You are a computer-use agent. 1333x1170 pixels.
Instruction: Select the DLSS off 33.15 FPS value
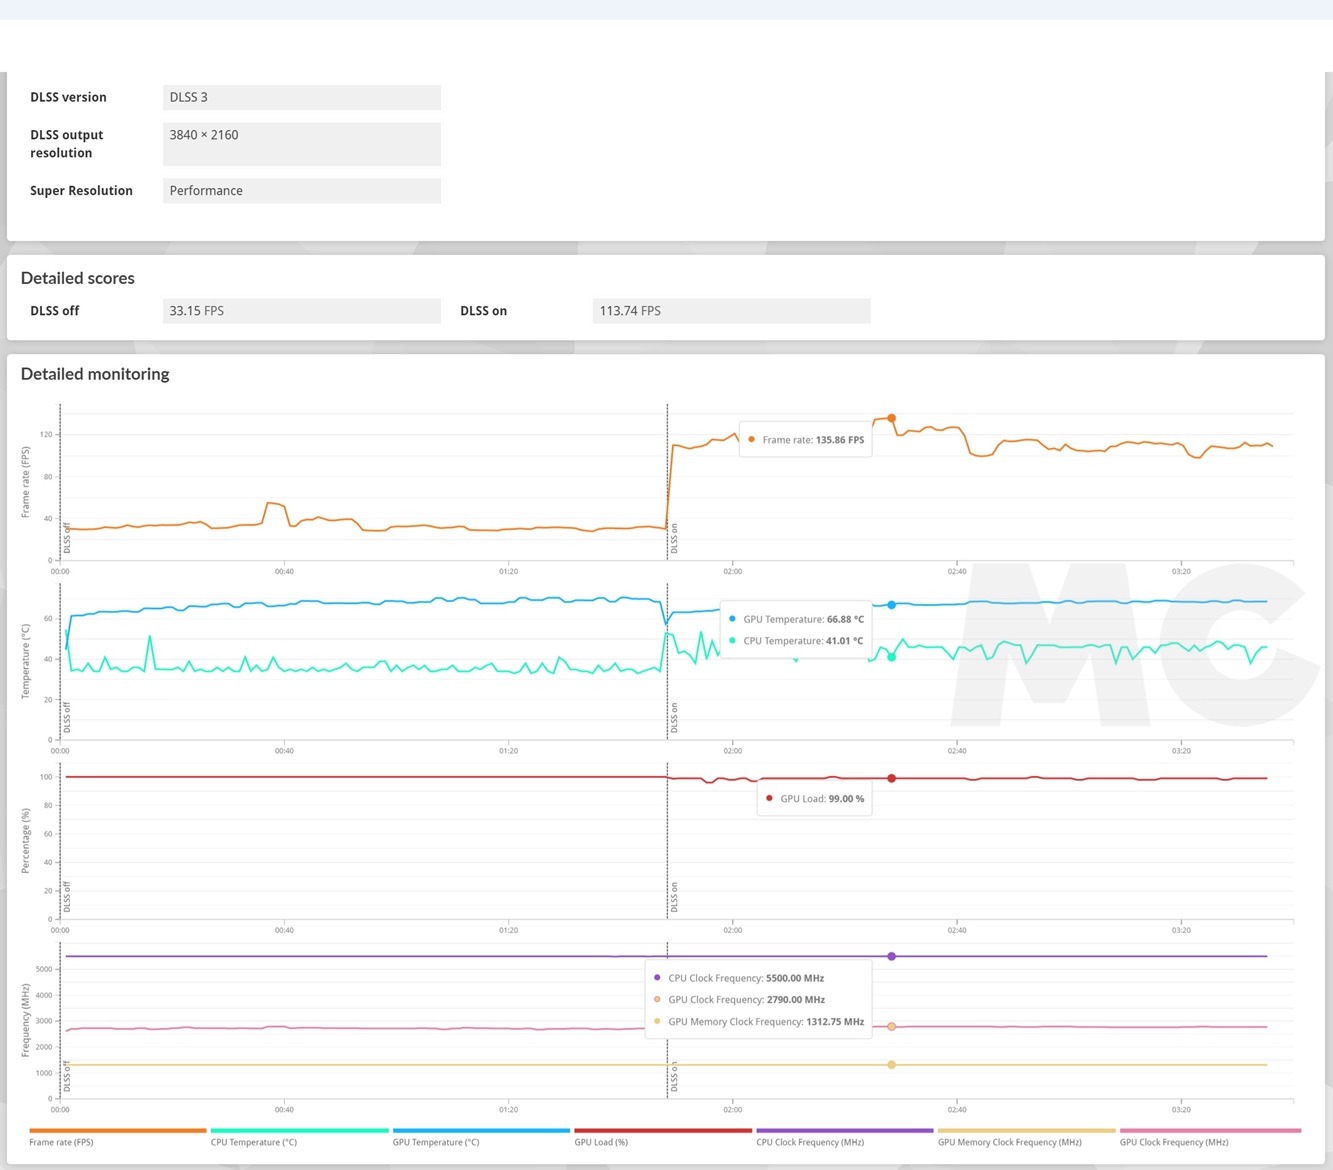tap(301, 311)
